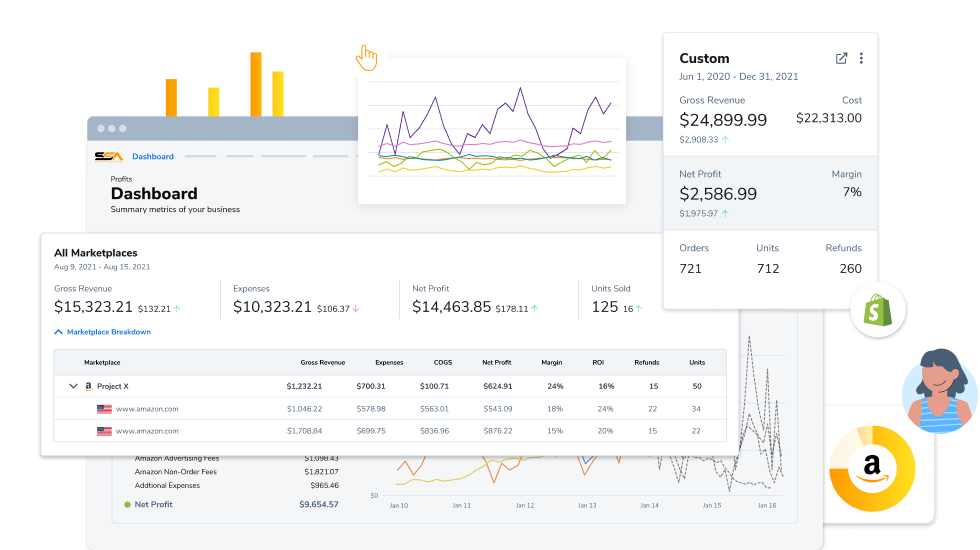The image size is (980, 550).
Task: Click the first US flag icon
Action: tap(104, 409)
